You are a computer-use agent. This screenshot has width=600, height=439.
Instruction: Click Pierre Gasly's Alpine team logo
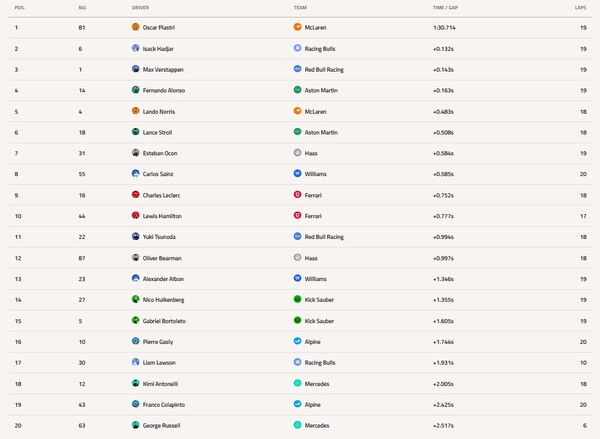point(297,341)
